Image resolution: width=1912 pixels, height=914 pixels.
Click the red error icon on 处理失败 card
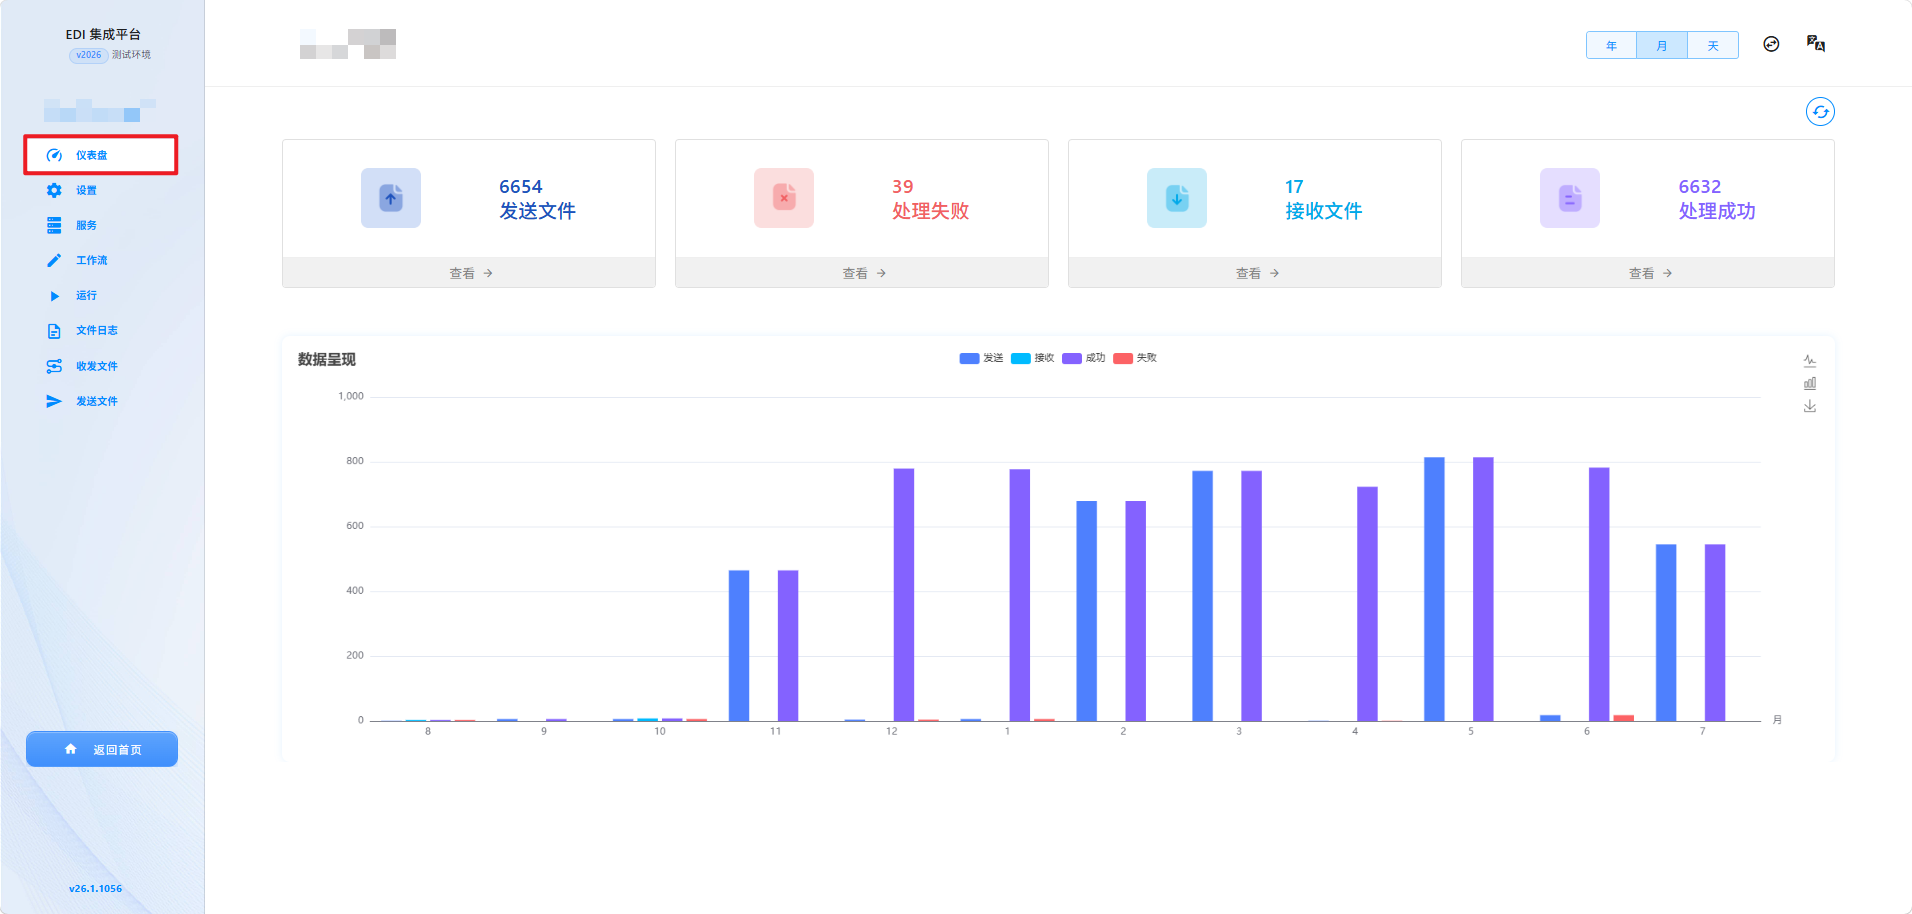[784, 198]
